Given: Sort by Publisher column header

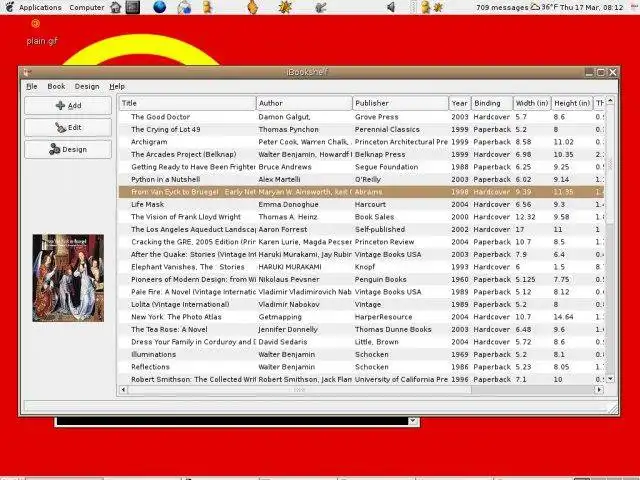Looking at the screenshot, I should pyautogui.click(x=400, y=103).
